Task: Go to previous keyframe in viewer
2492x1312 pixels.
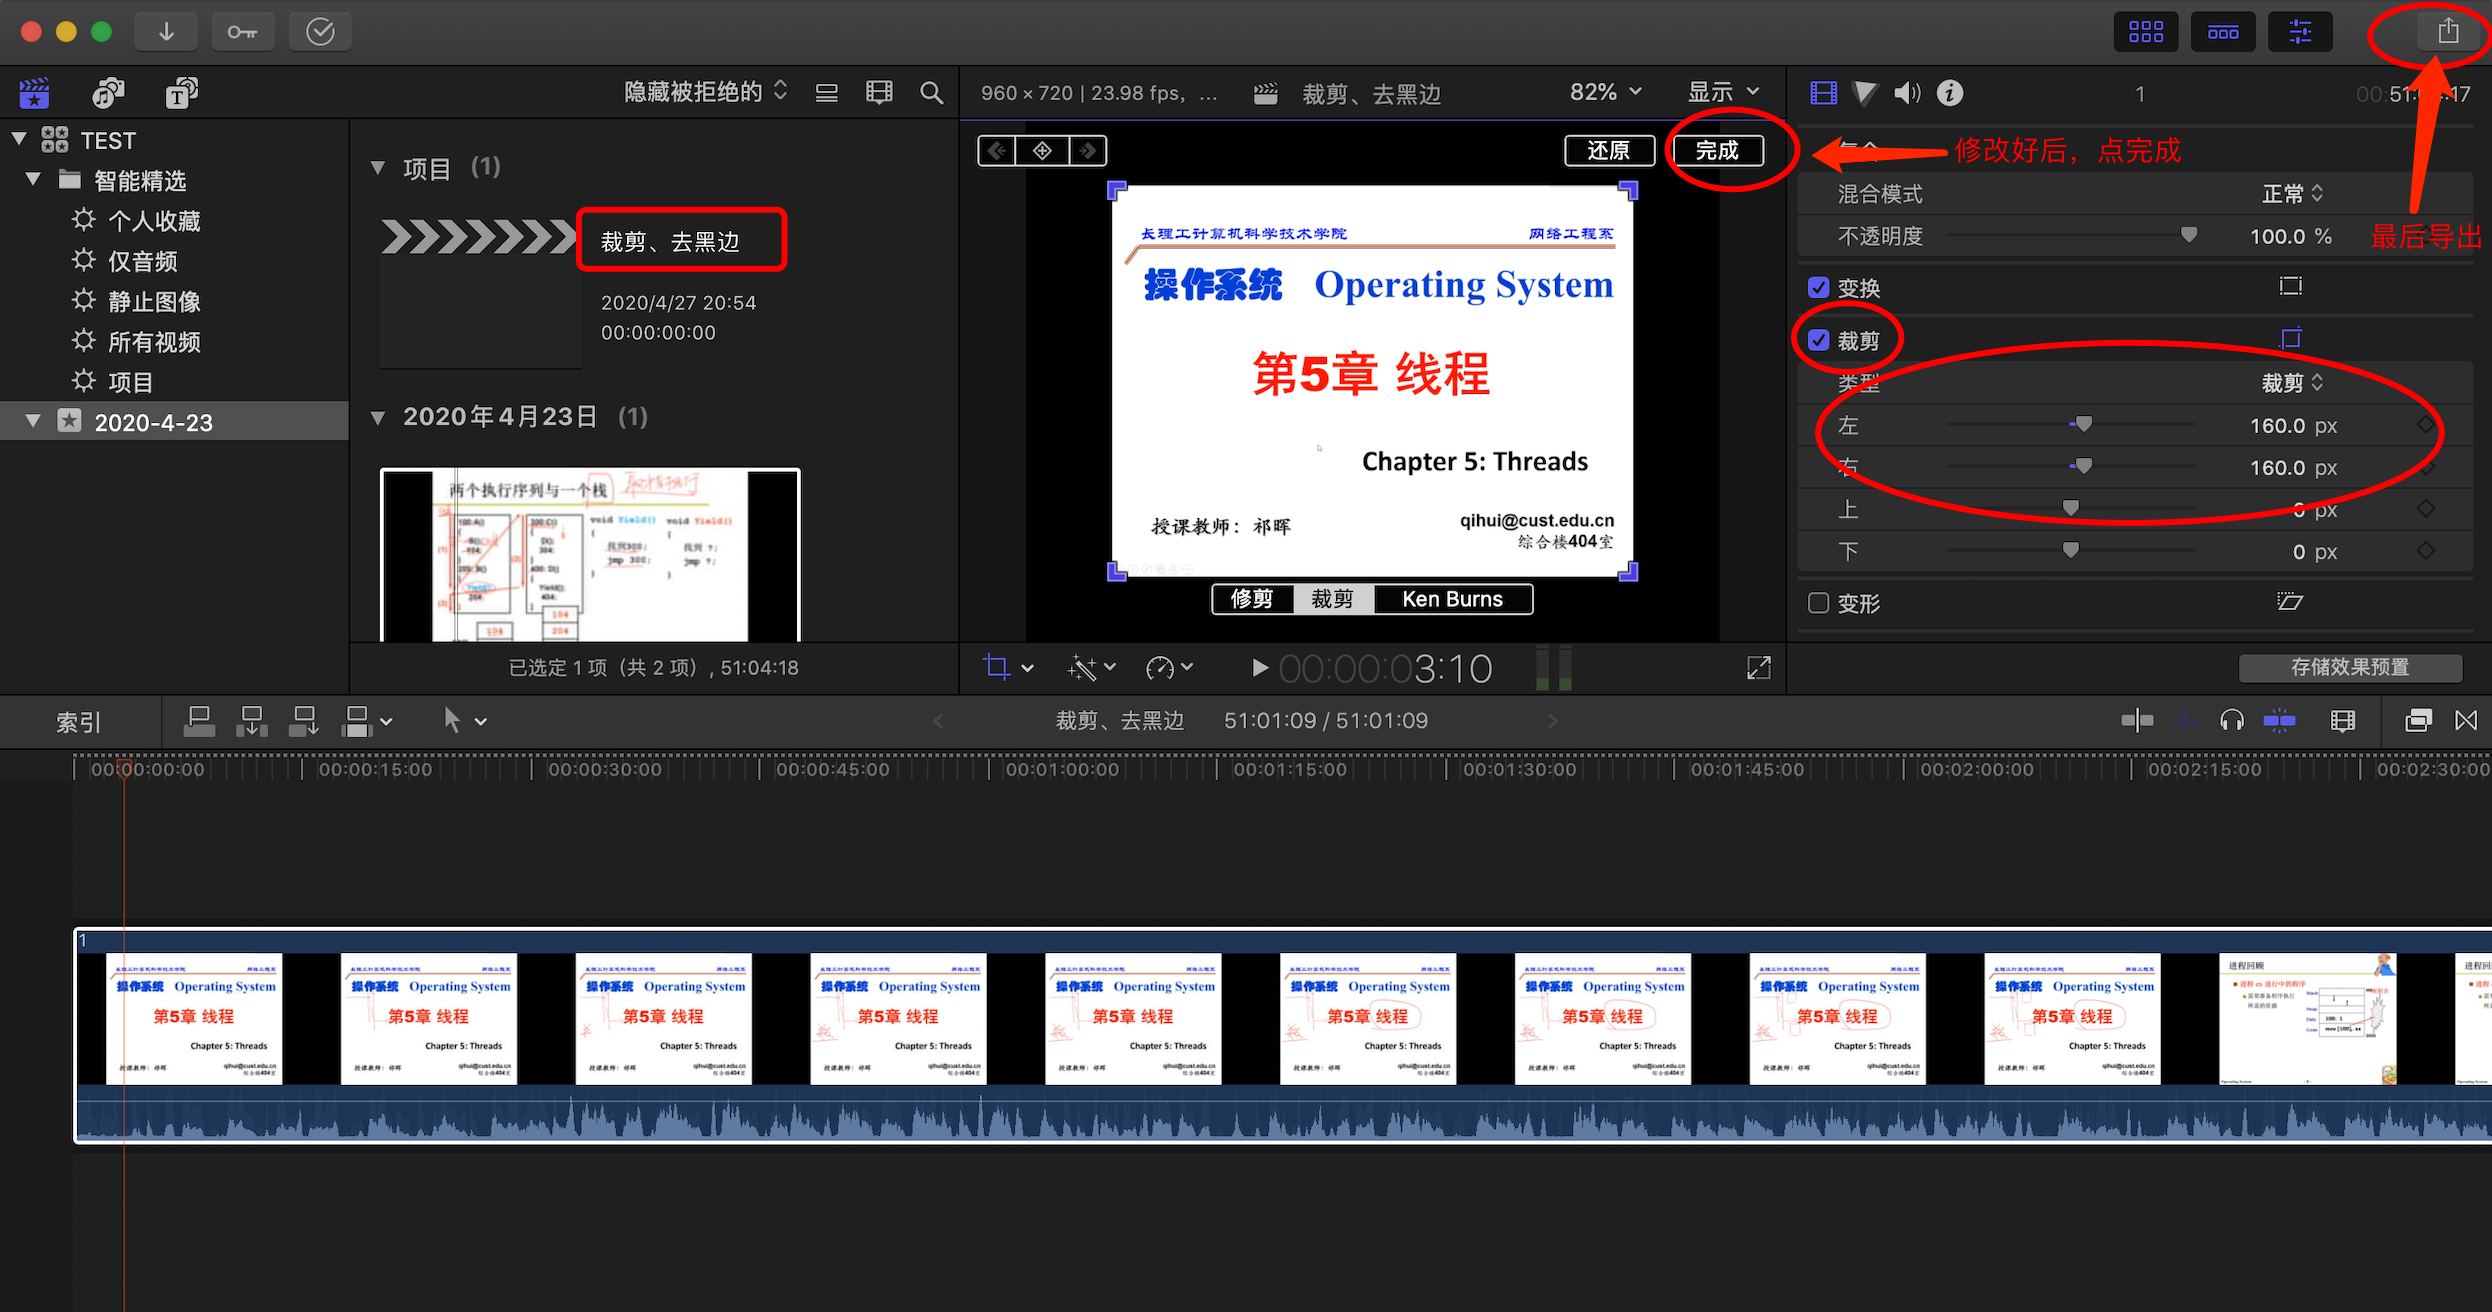Action: 996,150
